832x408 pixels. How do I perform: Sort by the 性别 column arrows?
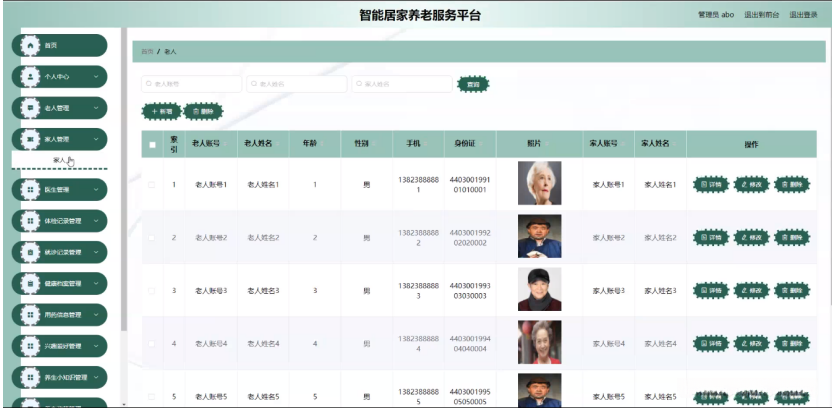tap(375, 144)
